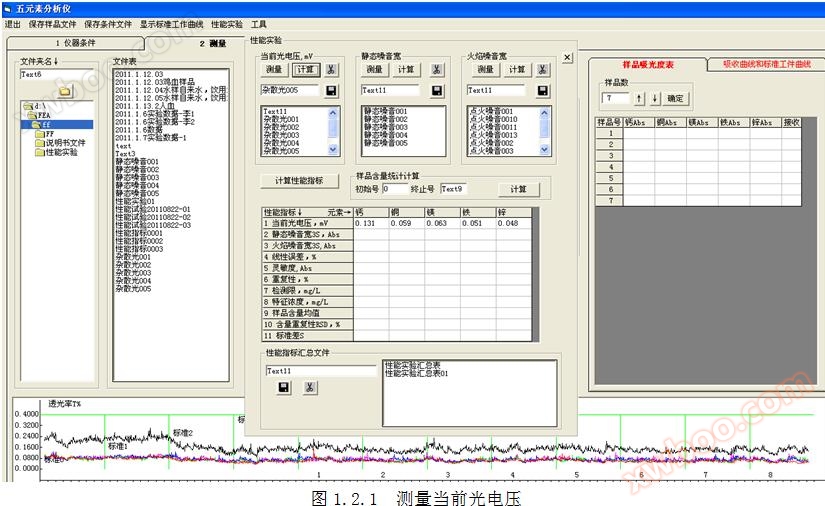Viewport: 825px width, 506px height.
Task: Switch to 吸收曲线和标准工作曲线 tab
Action: [764, 64]
